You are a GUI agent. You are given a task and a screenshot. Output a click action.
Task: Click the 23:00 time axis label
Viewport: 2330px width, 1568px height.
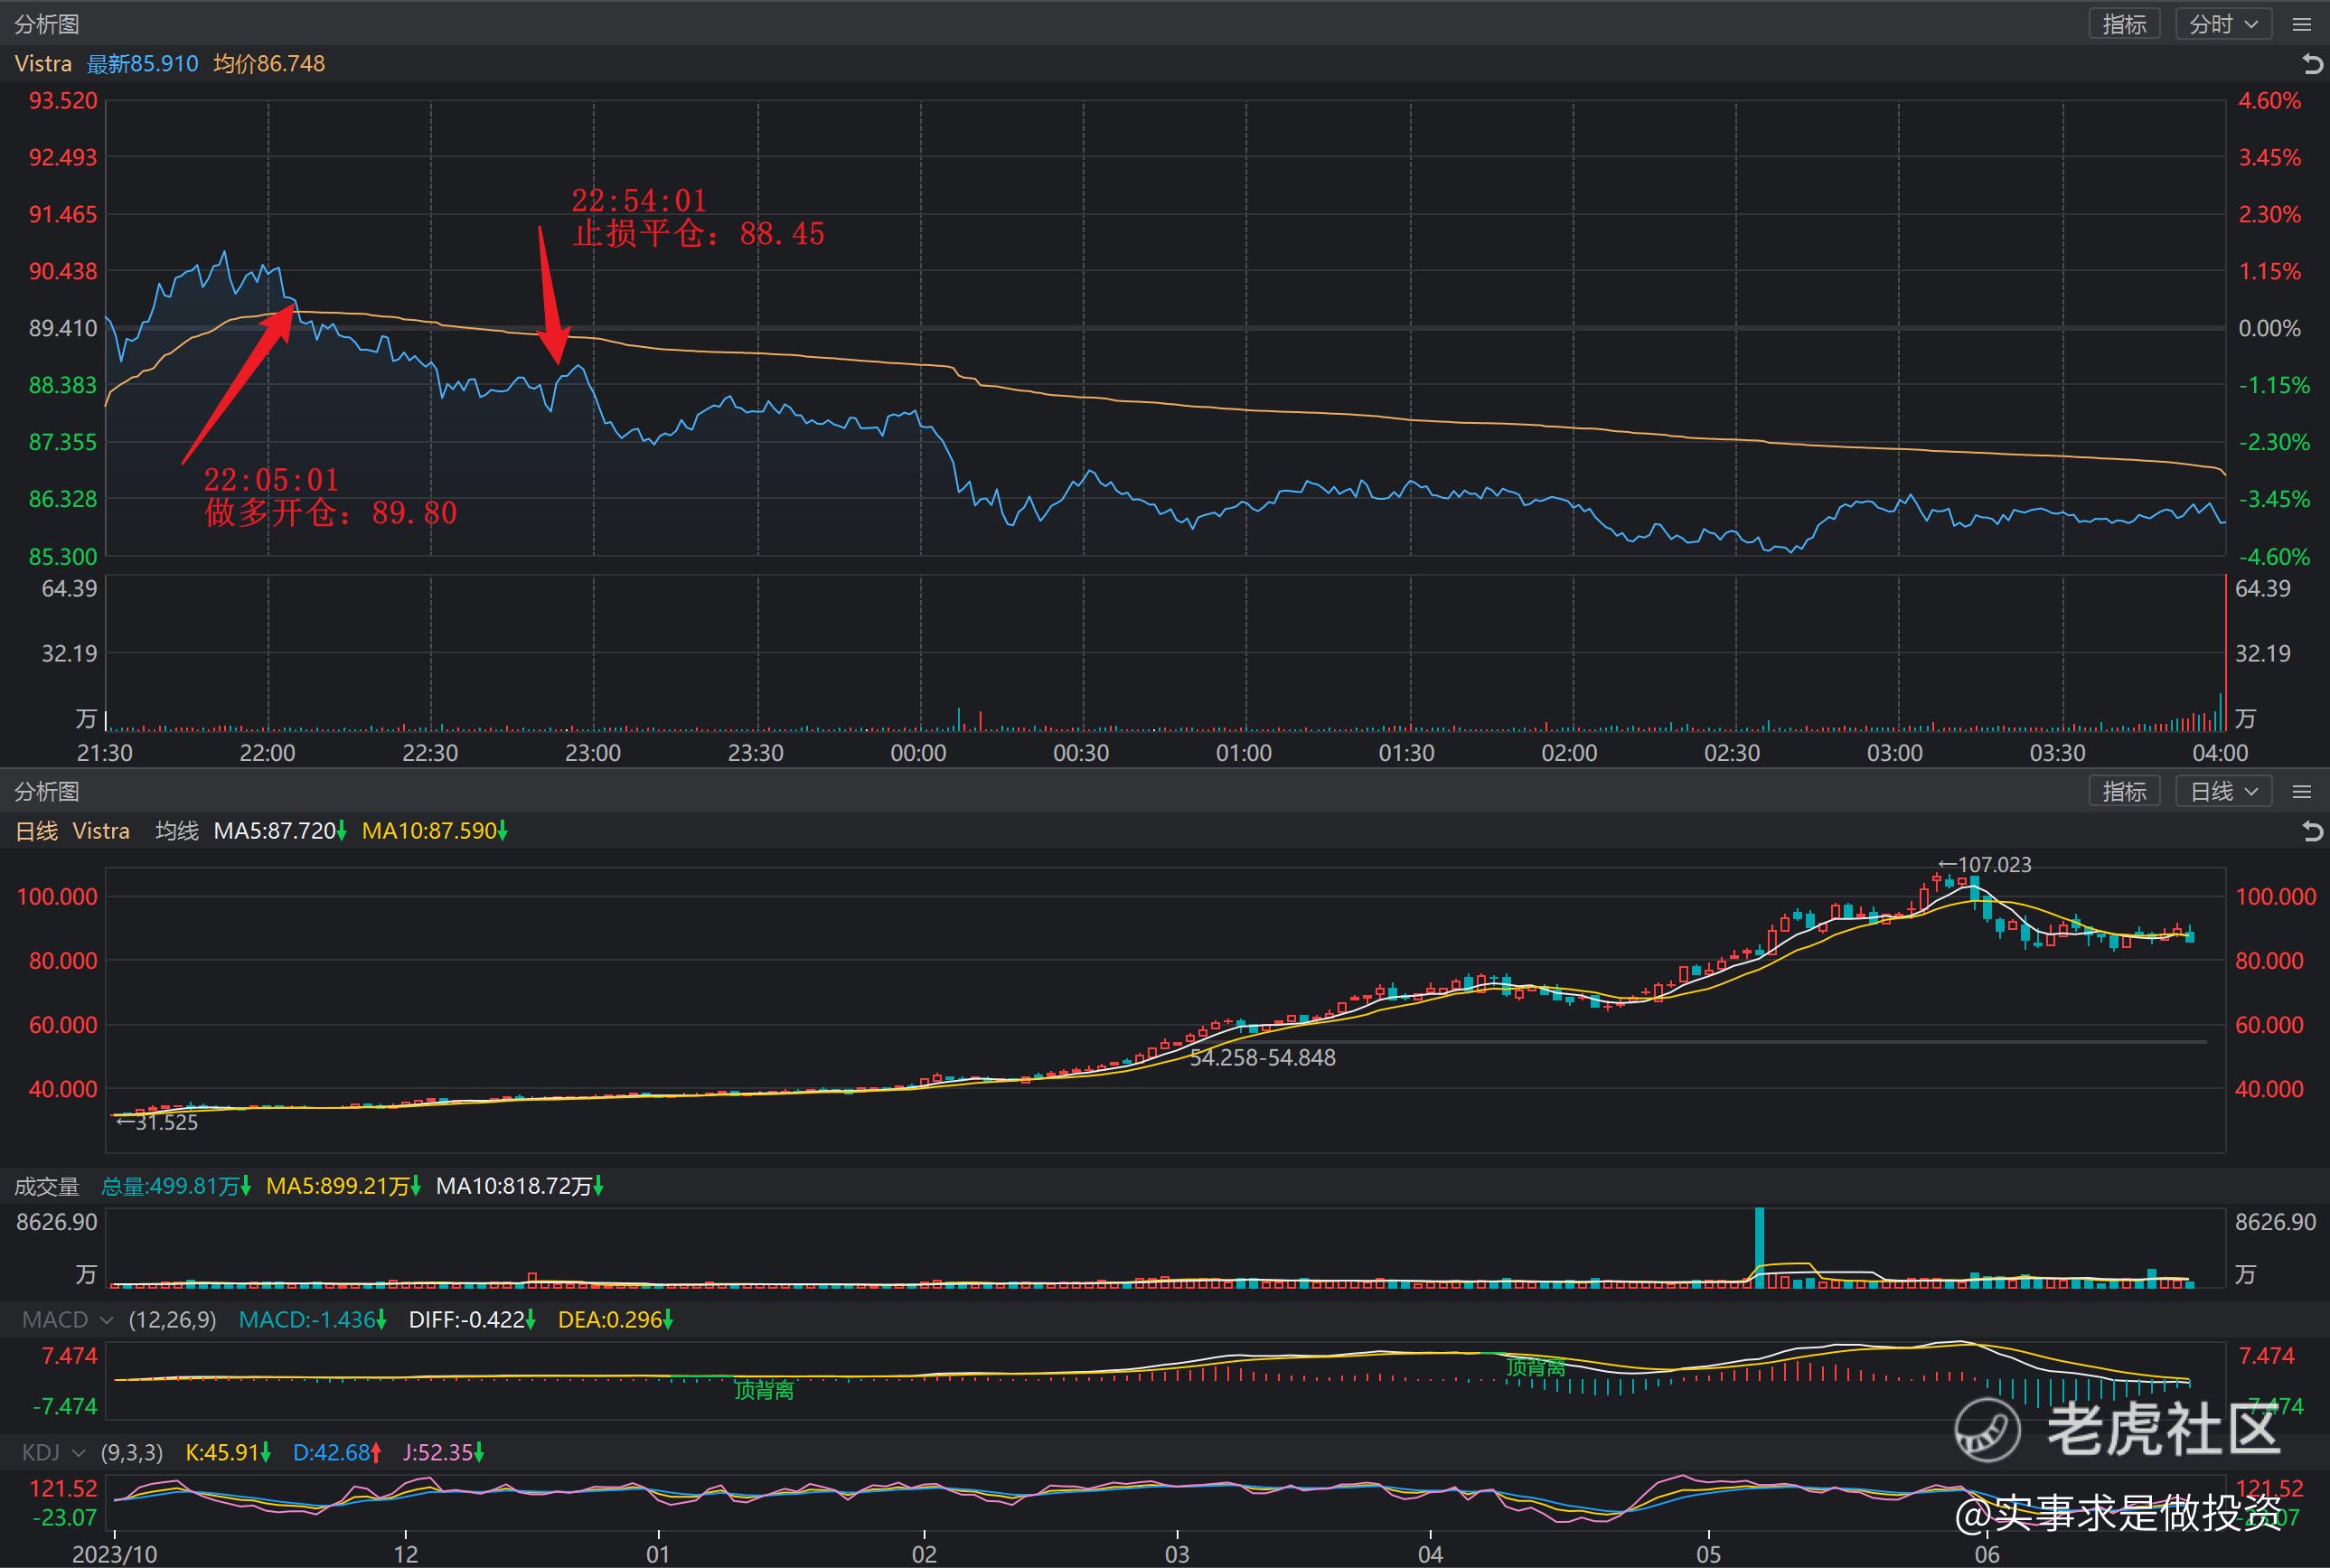coord(593,753)
